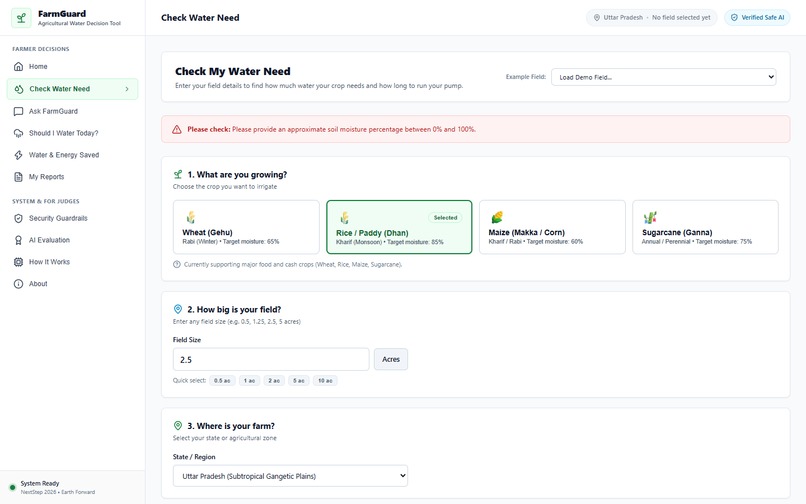Select the Wheat (Gehu) crop card
The width and height of the screenshot is (806, 504).
coord(246,227)
